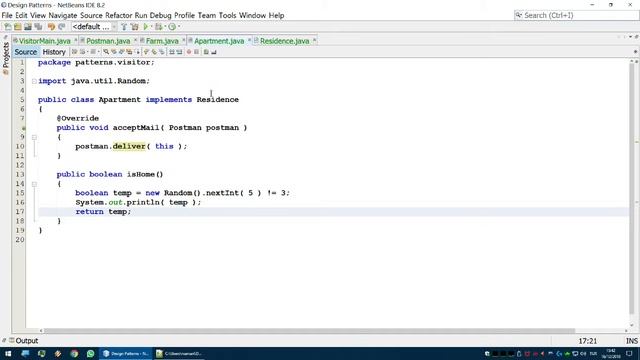The width and height of the screenshot is (640, 360).
Task: Open the editor tab list dropdown arrow
Action: point(630,37)
